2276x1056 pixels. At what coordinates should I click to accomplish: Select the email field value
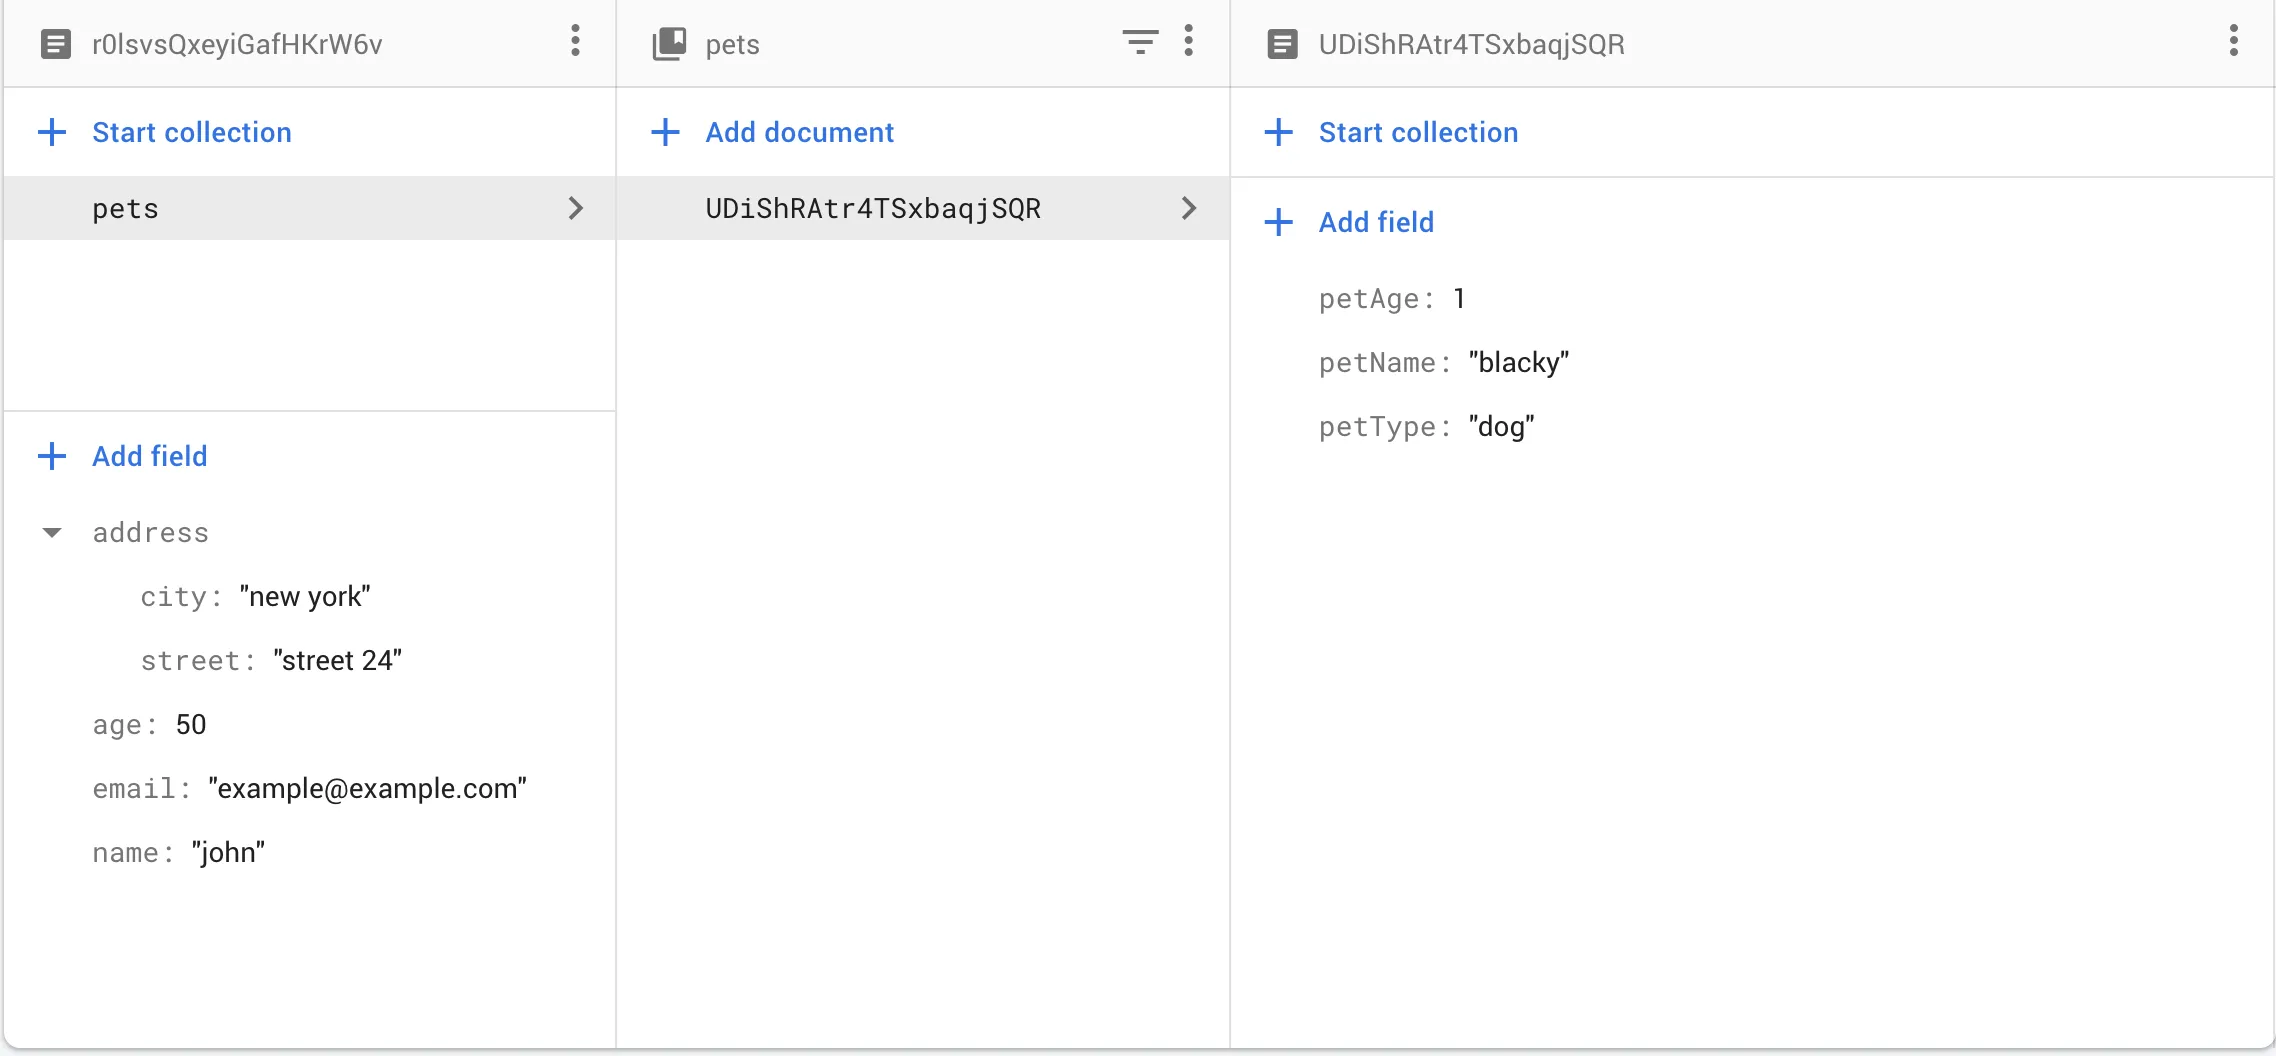point(367,789)
